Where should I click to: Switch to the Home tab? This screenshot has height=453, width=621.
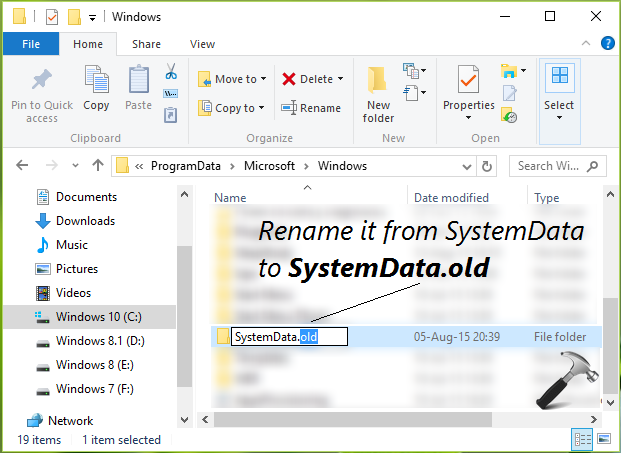click(88, 44)
